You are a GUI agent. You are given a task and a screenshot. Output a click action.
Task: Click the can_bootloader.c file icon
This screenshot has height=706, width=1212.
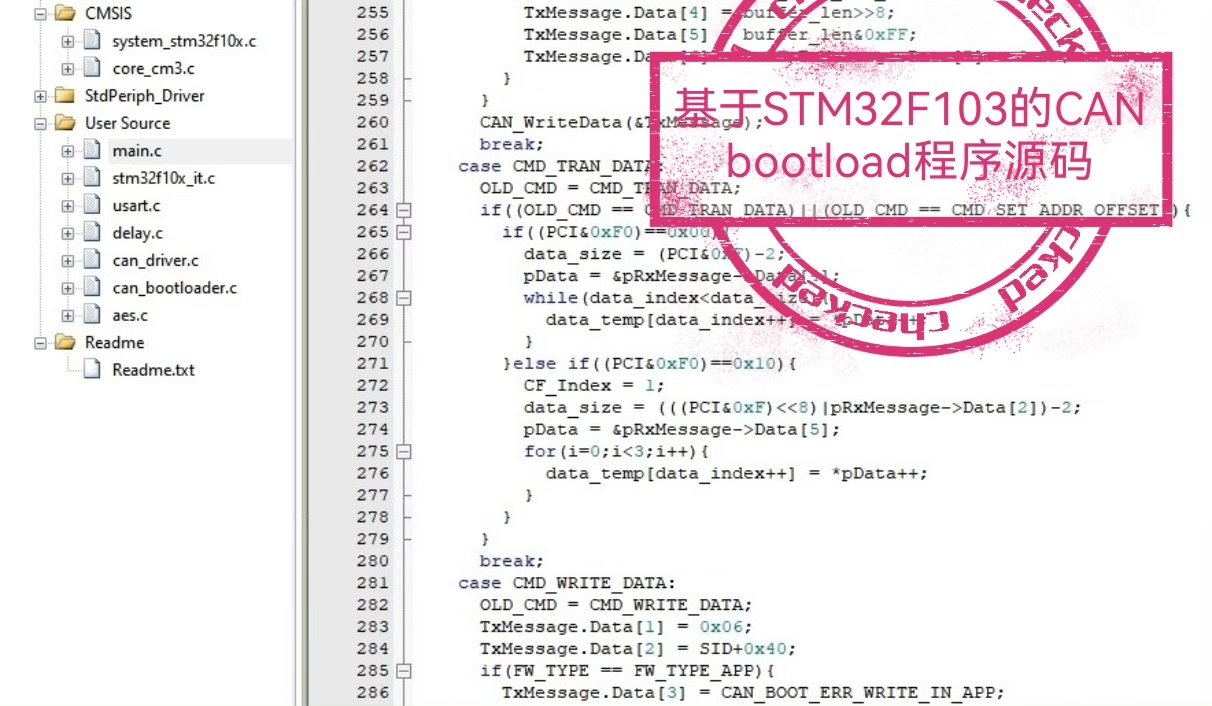92,288
